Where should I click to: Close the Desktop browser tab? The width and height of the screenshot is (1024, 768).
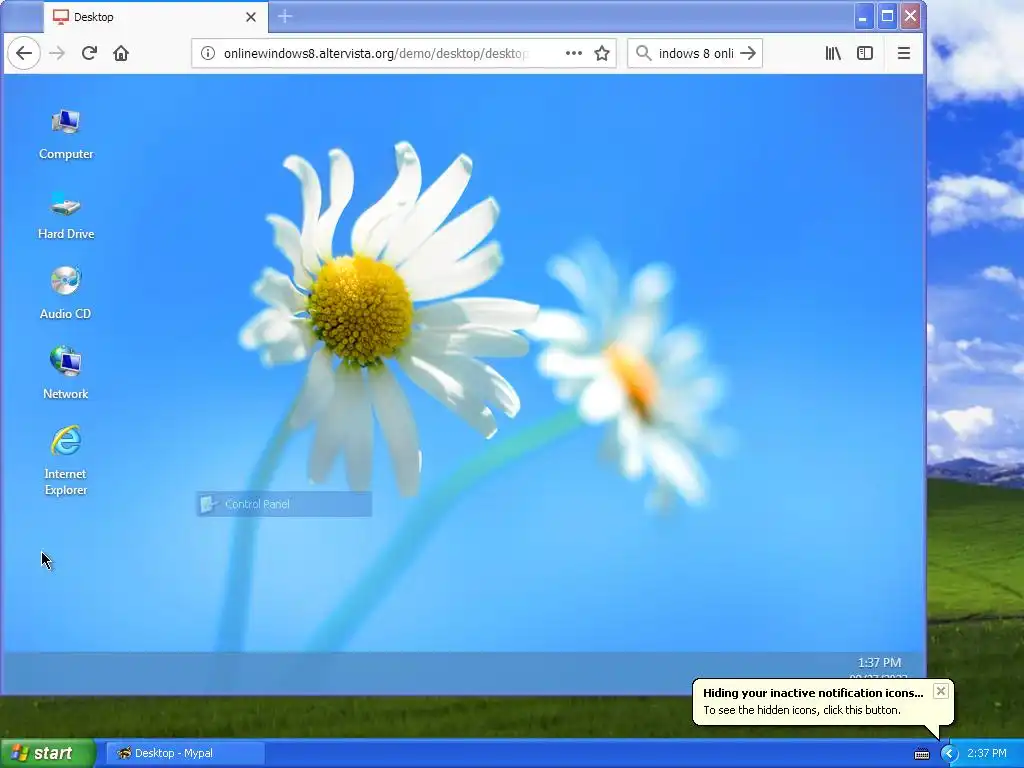point(251,17)
